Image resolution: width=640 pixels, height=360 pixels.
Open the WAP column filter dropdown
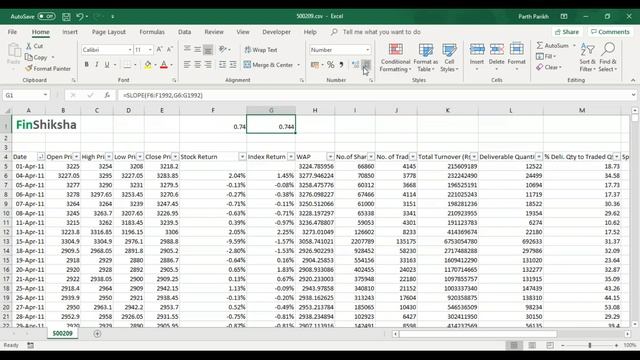click(x=330, y=157)
